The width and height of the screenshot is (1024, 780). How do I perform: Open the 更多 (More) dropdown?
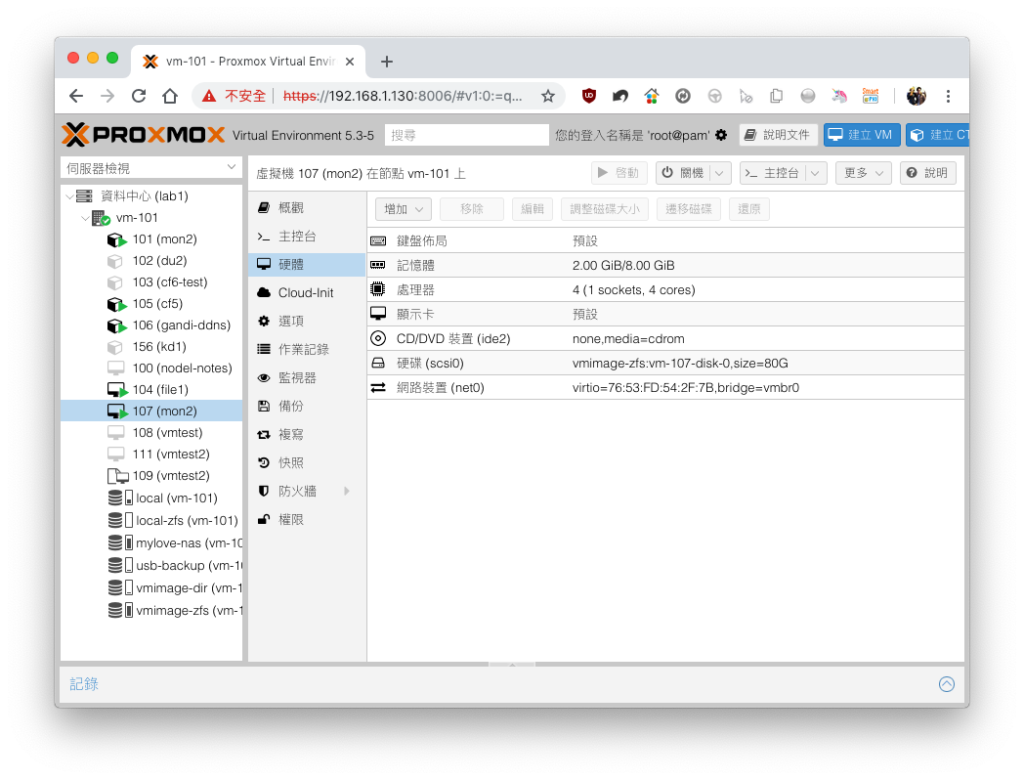click(x=863, y=173)
